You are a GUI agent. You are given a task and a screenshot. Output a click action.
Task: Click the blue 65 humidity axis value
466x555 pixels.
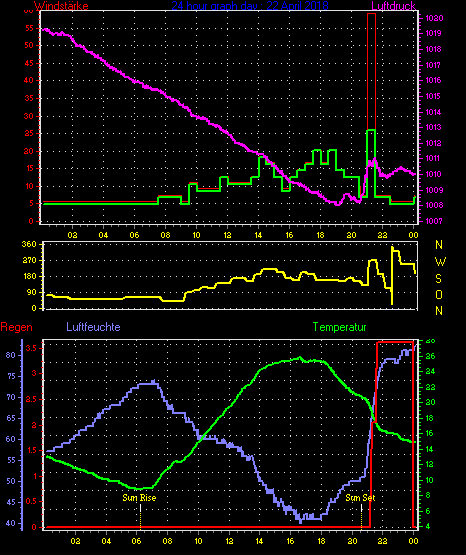(x=11, y=418)
